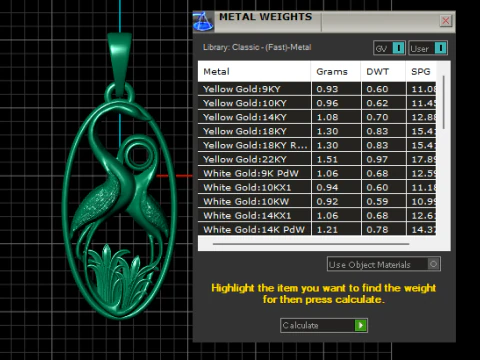Select the Yellow Gold:14KY row
Image resolution: width=480 pixels, height=360 pixels.
pos(317,117)
